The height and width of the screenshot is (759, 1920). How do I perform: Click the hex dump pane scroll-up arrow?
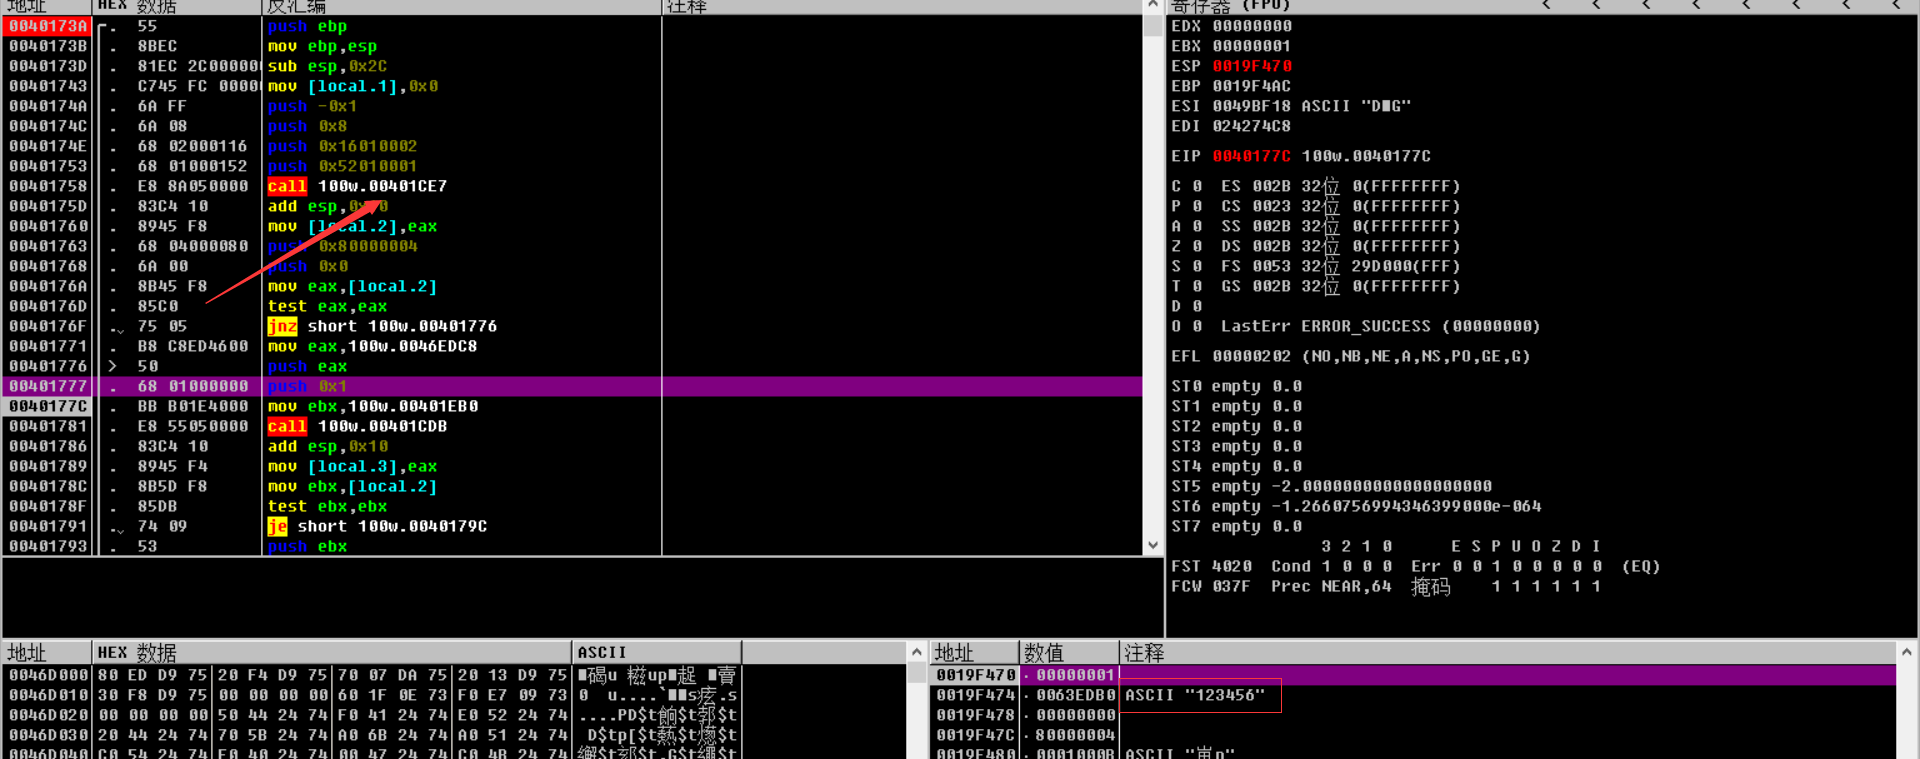pos(916,652)
